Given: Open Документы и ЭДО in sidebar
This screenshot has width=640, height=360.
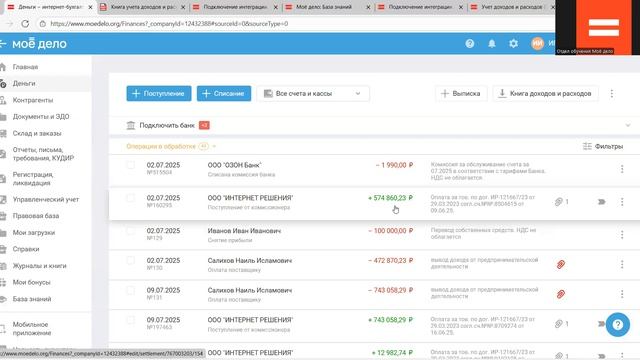Looking at the screenshot, I should (x=41, y=117).
